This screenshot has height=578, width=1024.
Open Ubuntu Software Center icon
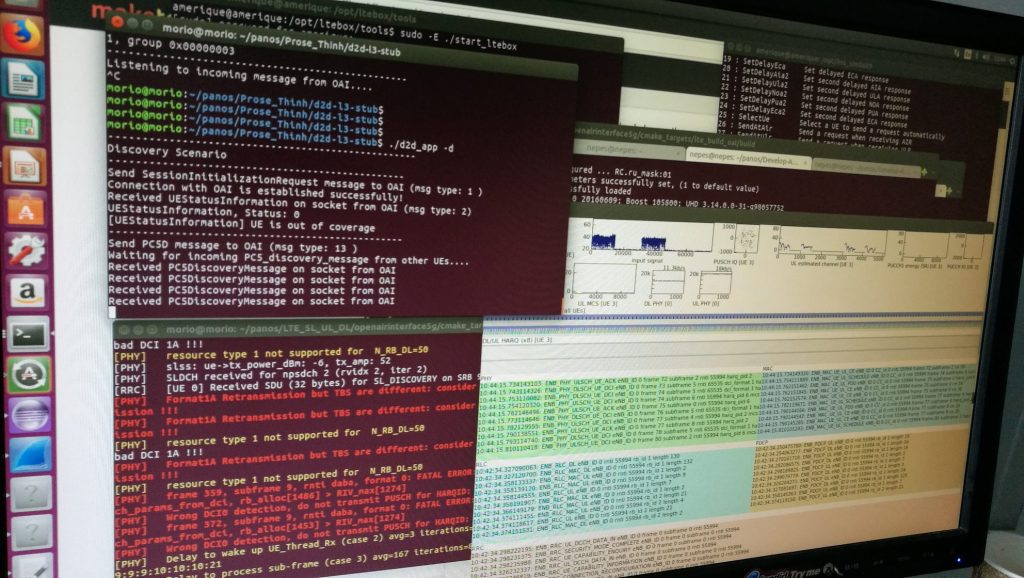[x=26, y=208]
